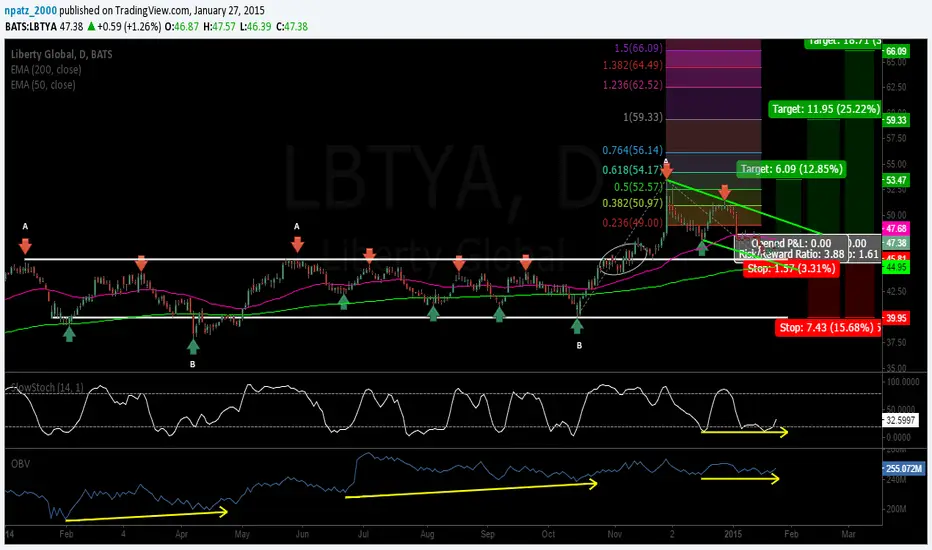
Task: Click the 2015 label on time axis
Action: [733, 534]
